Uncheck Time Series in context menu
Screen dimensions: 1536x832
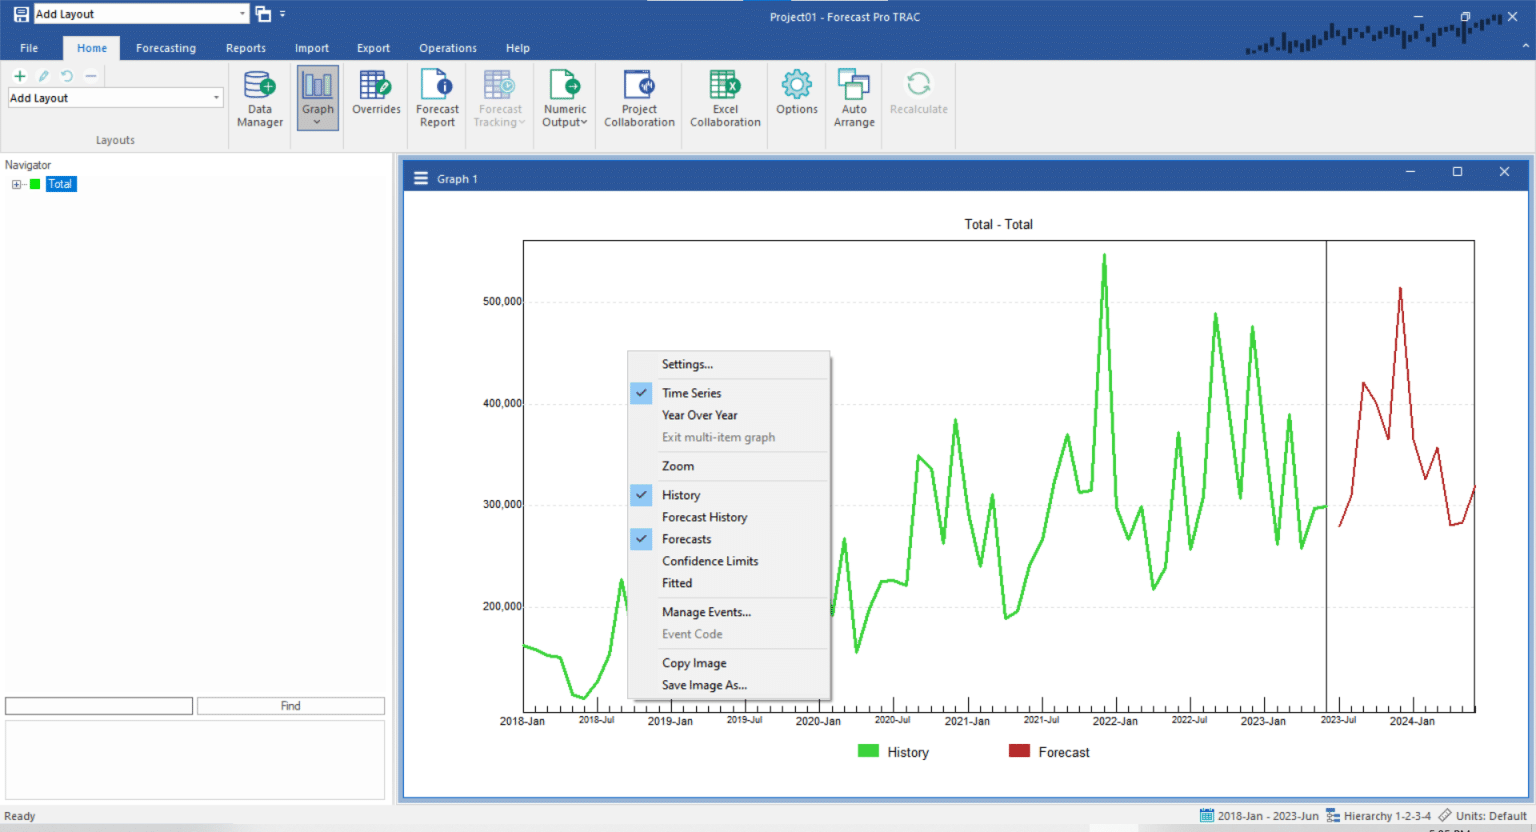pyautogui.click(x=691, y=393)
